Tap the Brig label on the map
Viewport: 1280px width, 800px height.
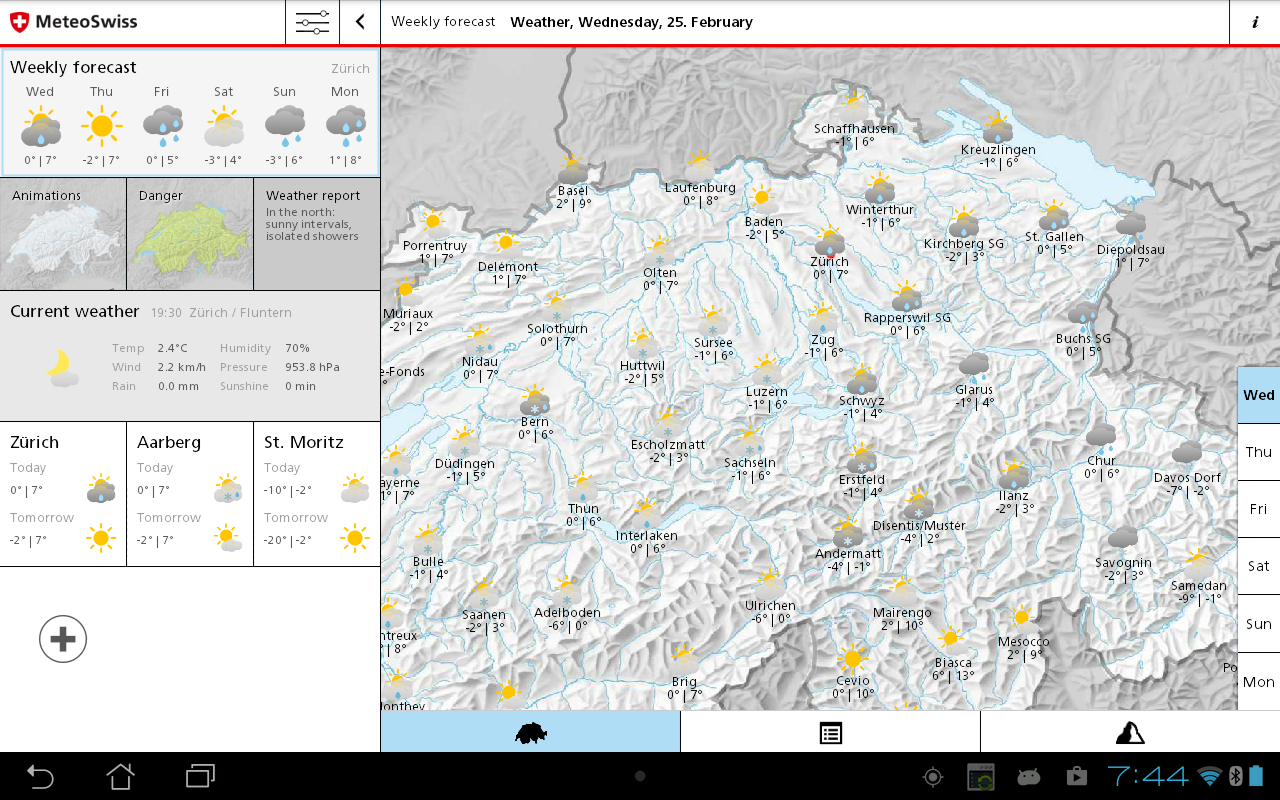point(684,682)
